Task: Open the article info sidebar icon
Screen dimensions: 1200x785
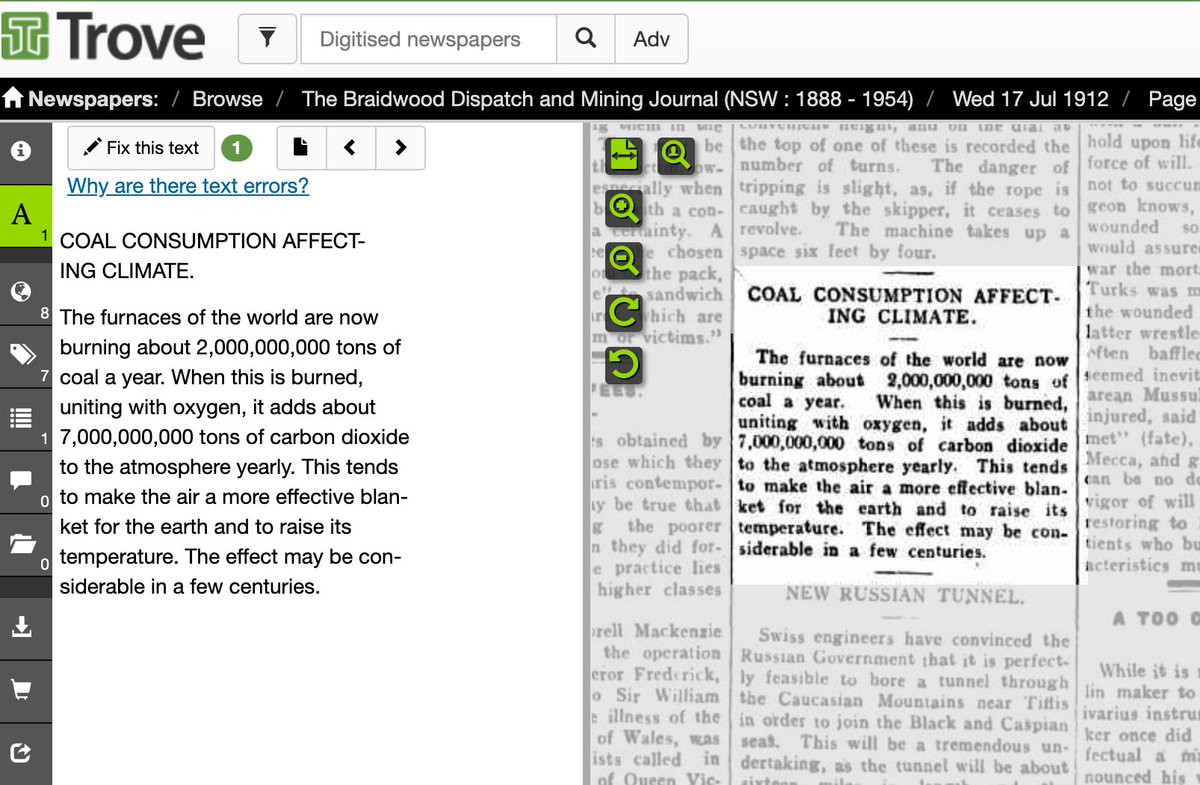Action: coord(22,152)
